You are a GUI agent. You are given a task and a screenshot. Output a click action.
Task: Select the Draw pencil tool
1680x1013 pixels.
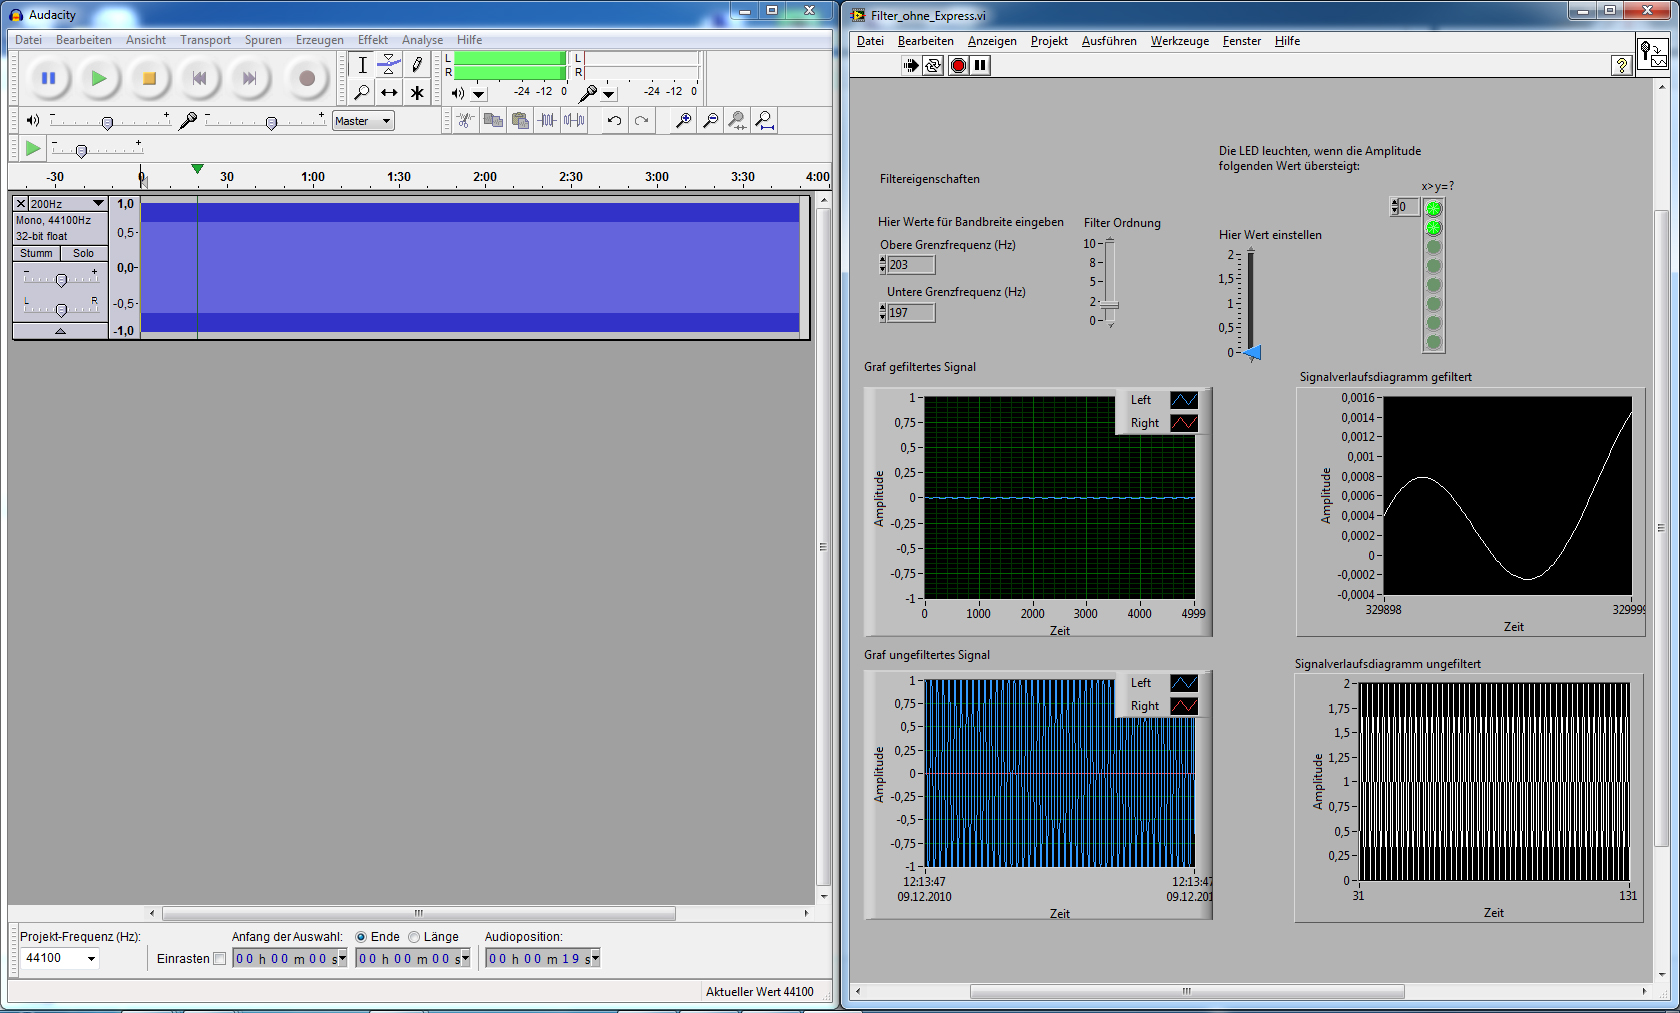[417, 65]
